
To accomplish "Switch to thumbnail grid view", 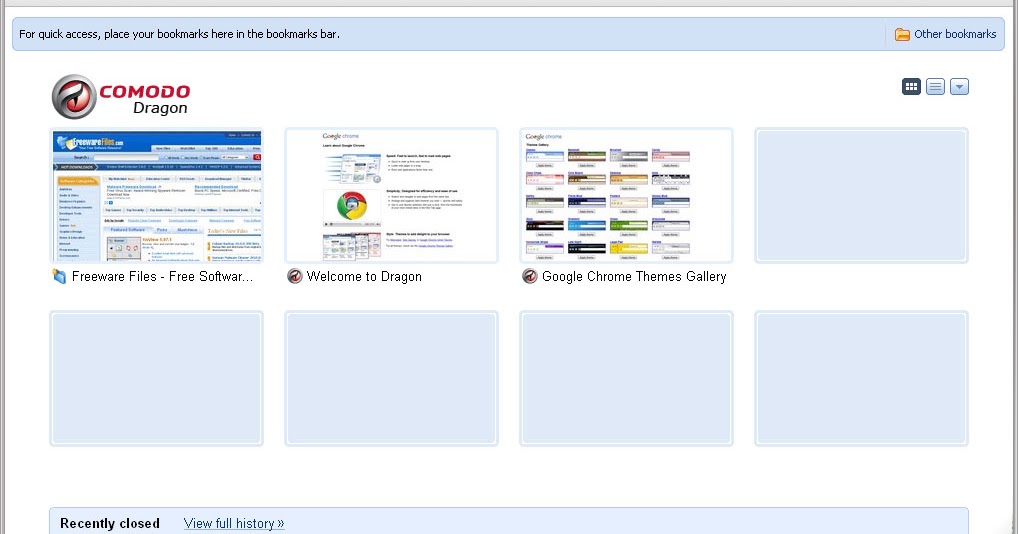I will [911, 86].
